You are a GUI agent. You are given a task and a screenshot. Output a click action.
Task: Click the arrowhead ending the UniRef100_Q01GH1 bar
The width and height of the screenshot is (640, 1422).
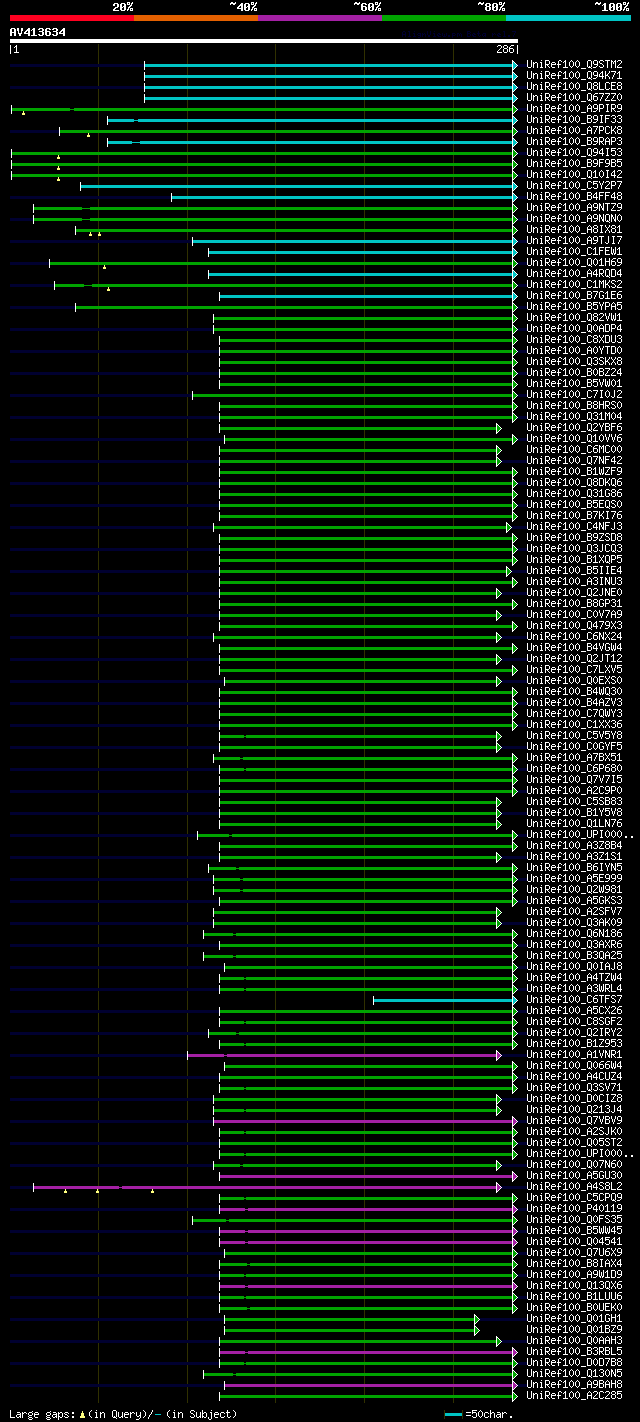click(x=477, y=1319)
